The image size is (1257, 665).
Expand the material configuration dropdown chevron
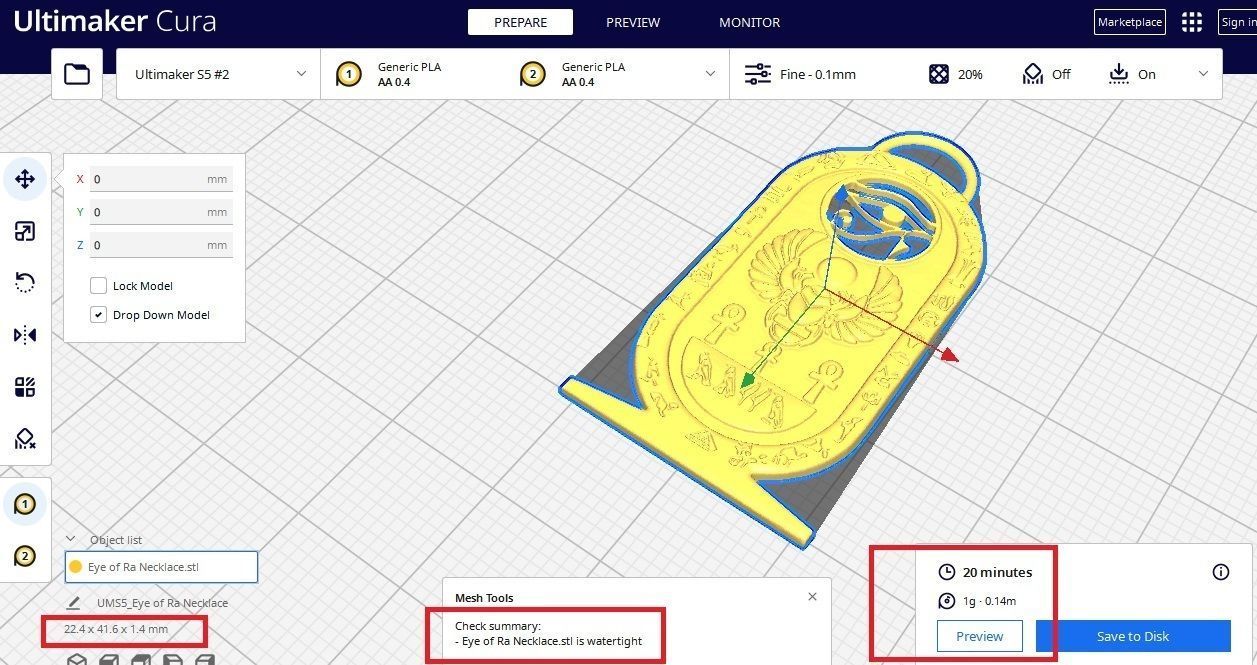pos(710,74)
